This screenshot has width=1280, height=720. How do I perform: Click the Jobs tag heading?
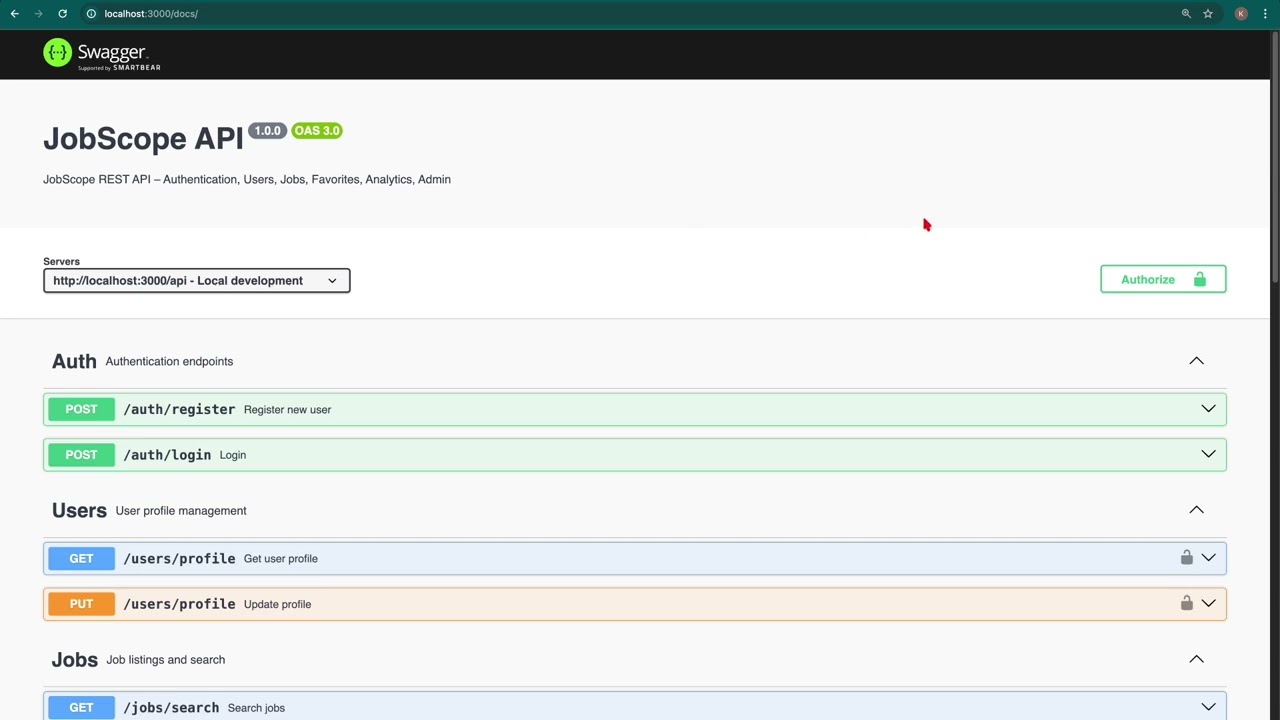(75, 659)
